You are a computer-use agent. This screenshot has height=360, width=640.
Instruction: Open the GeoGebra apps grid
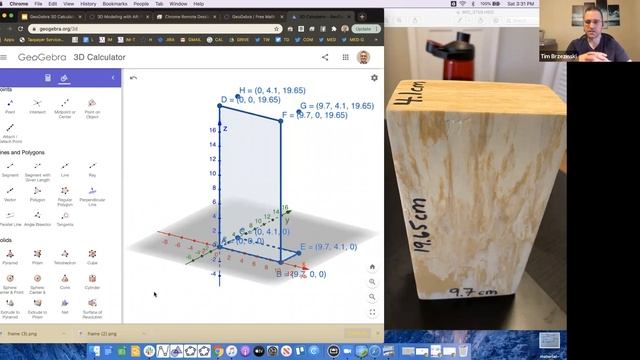pyautogui.click(x=345, y=57)
